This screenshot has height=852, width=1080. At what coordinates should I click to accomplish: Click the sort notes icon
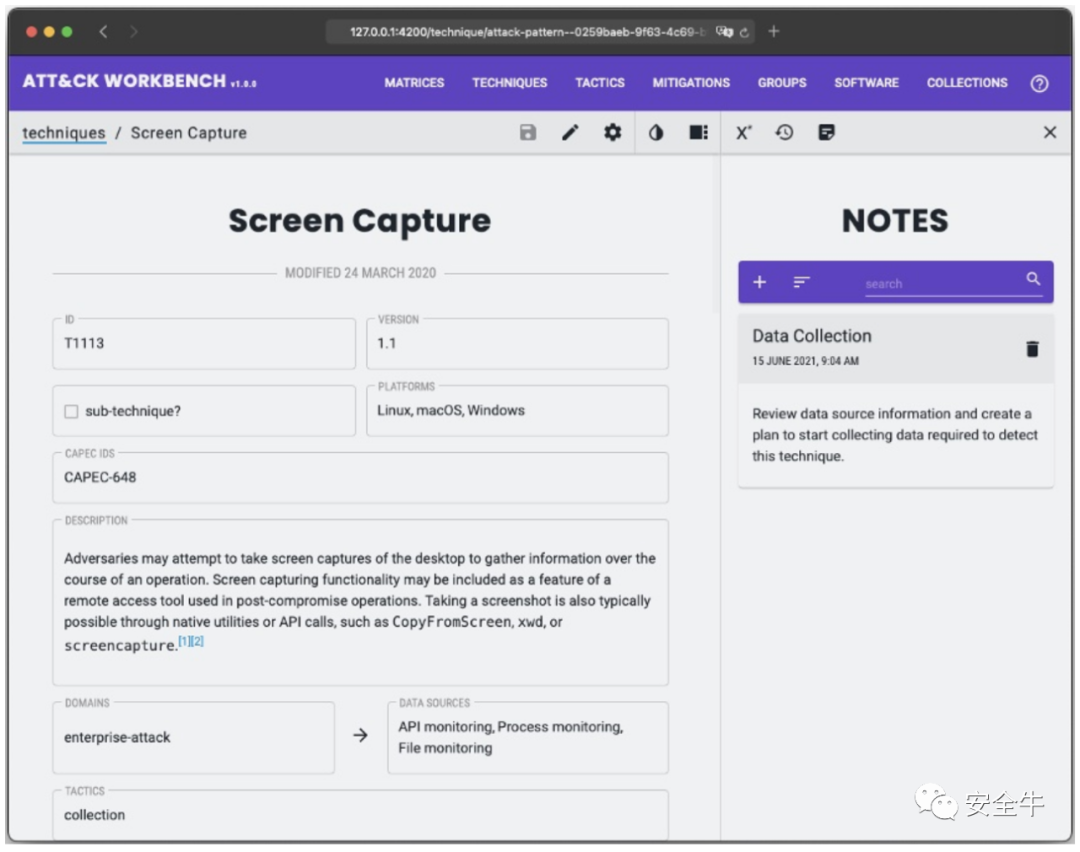click(801, 282)
